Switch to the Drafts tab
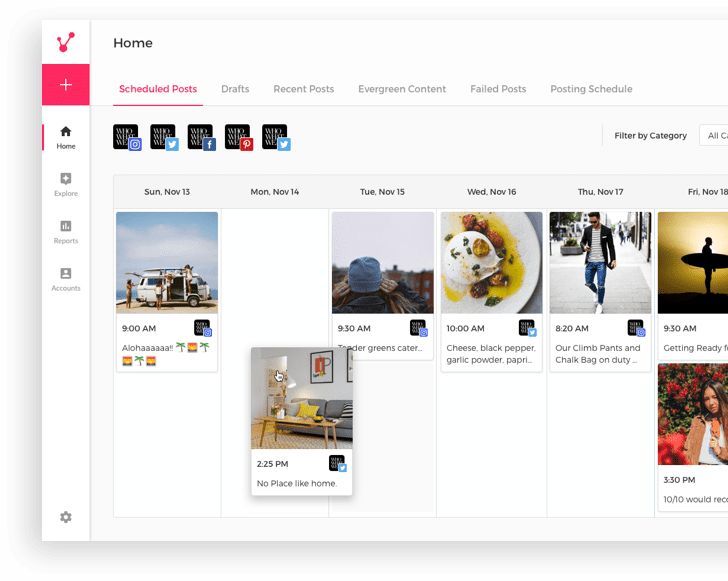728x581 pixels. 235,89
